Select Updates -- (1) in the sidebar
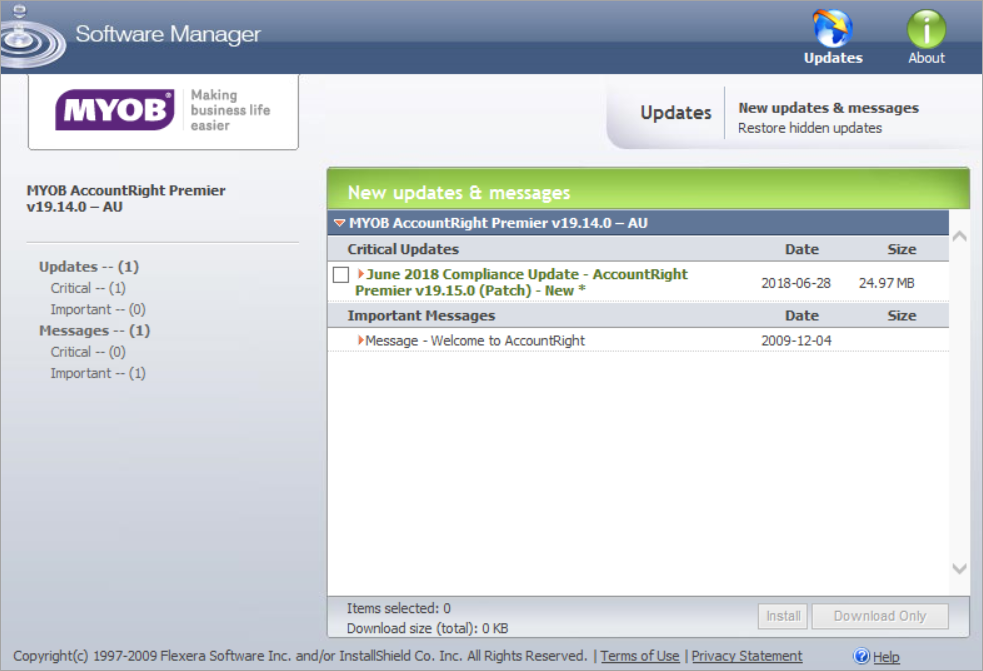 point(88,267)
